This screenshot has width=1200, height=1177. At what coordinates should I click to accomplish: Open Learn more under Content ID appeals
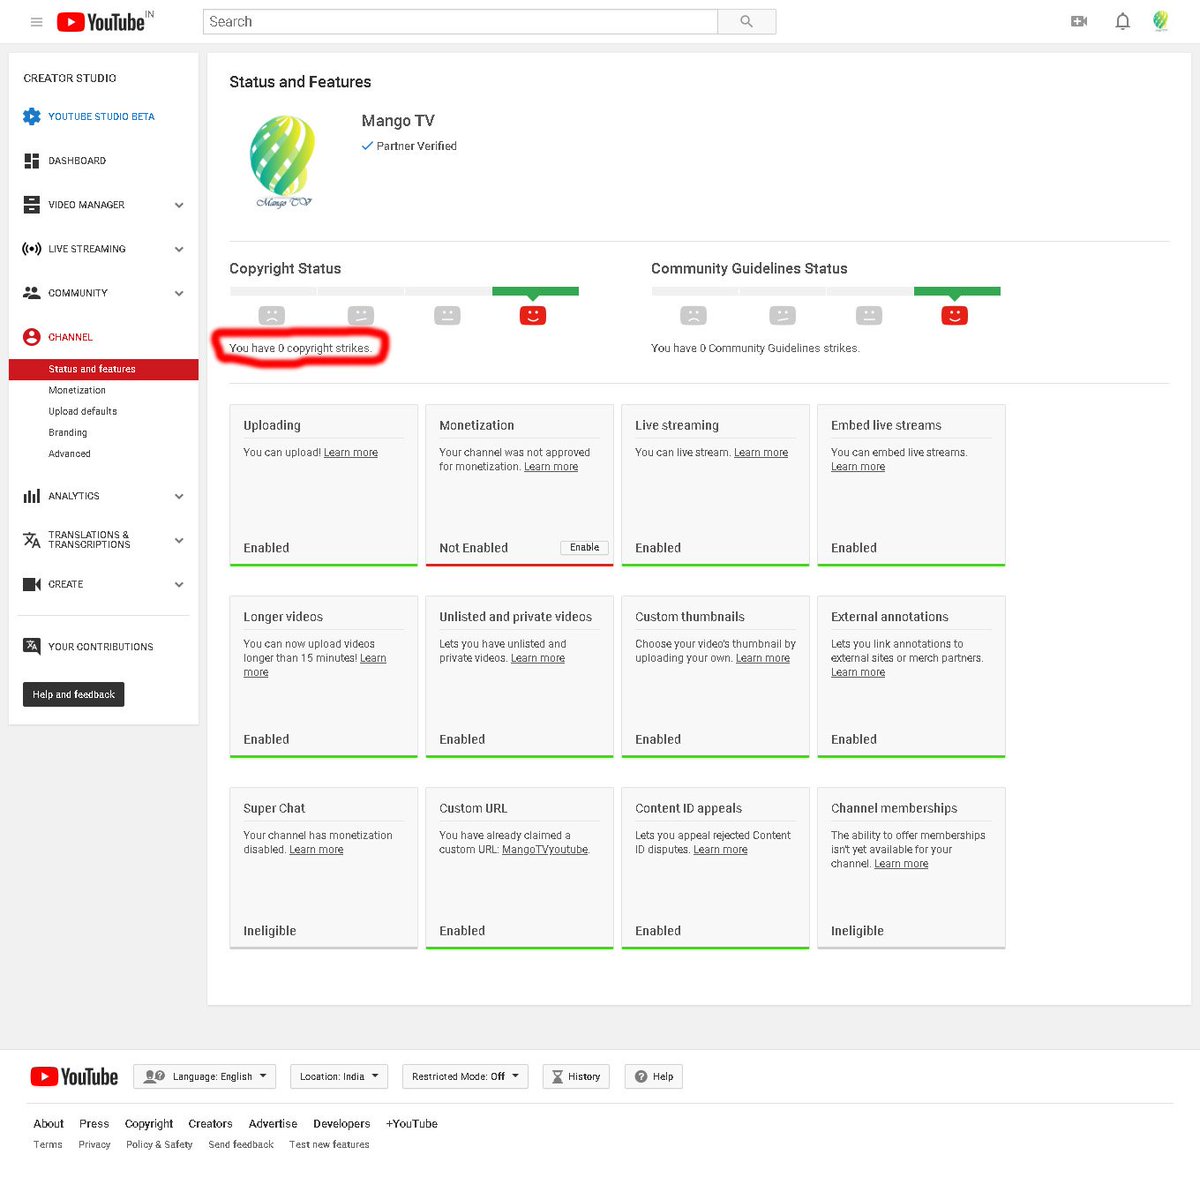[x=721, y=850]
